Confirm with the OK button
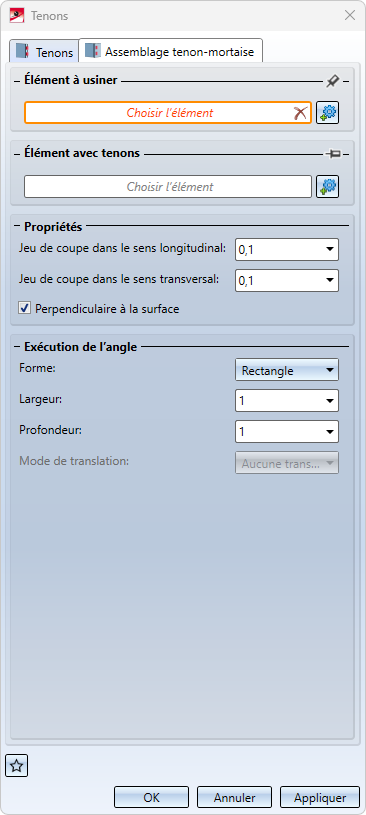 click(x=151, y=797)
